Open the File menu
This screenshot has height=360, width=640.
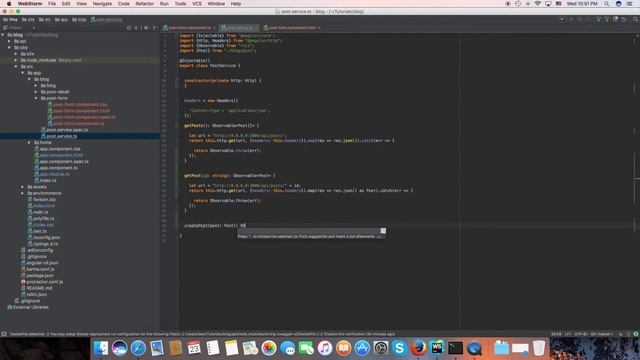pyautogui.click(x=52, y=4)
